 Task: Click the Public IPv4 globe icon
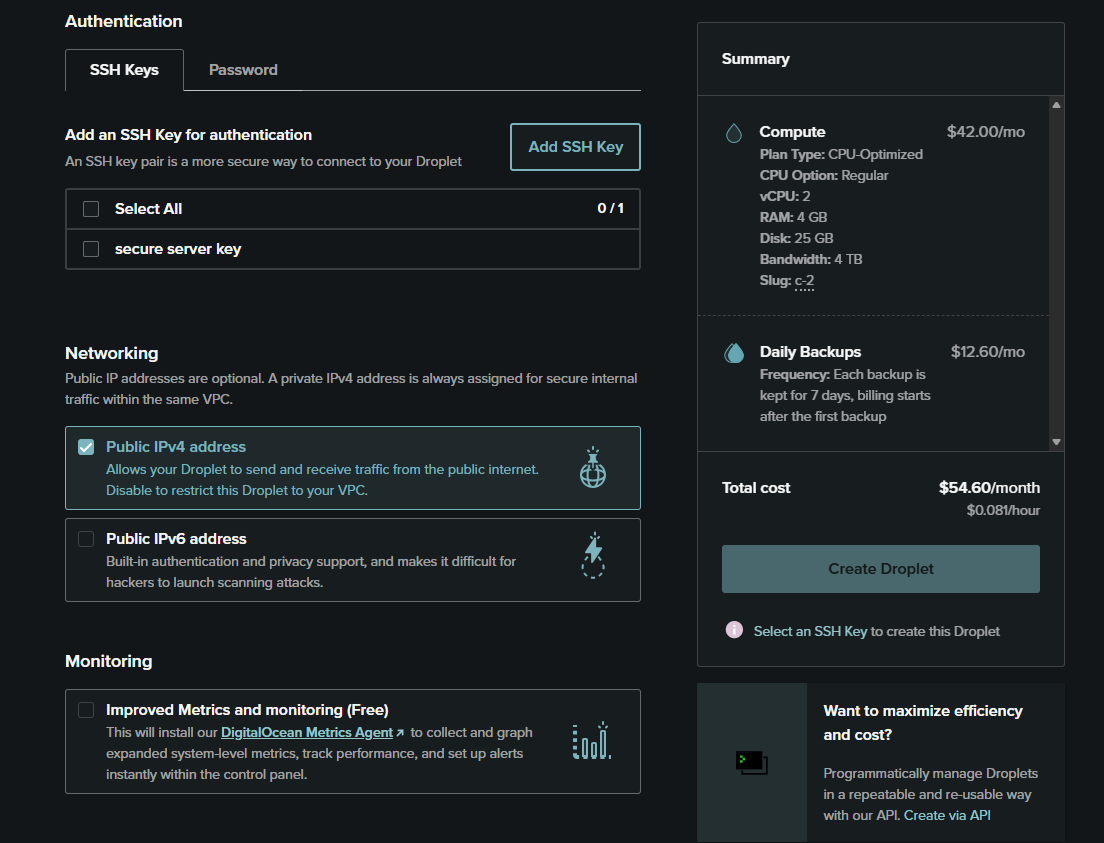pos(593,468)
